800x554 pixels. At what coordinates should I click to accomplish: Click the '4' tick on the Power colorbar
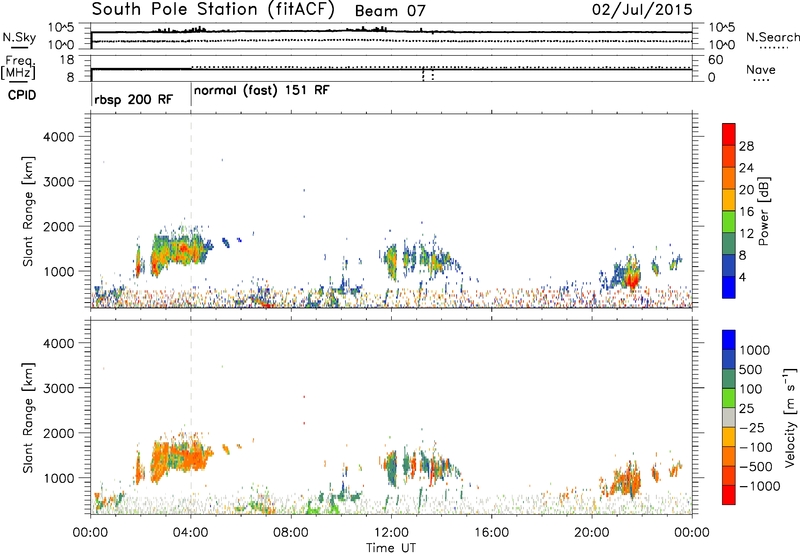(742, 277)
